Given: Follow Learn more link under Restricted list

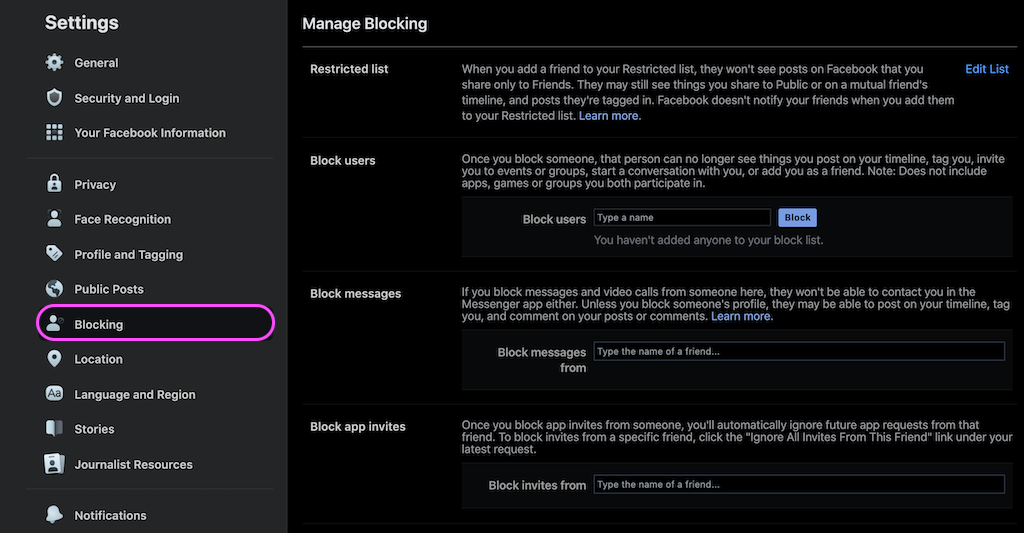Looking at the screenshot, I should coord(608,116).
